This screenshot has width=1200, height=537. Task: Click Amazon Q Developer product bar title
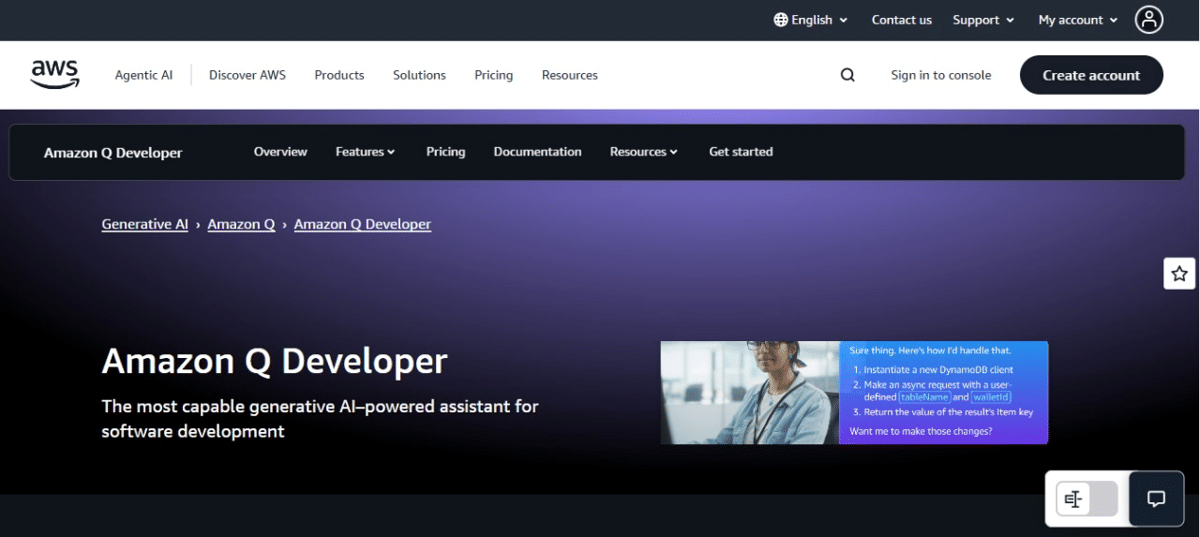pyautogui.click(x=113, y=153)
